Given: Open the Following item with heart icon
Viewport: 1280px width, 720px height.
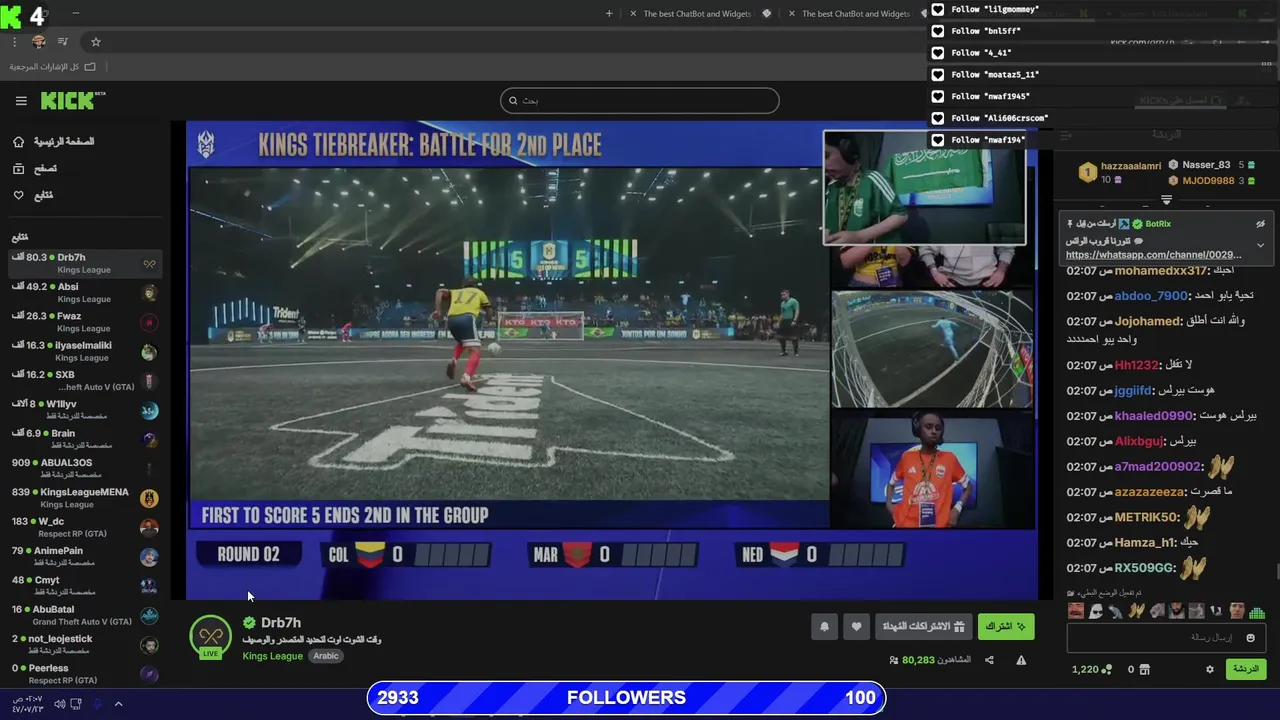Looking at the screenshot, I should coord(33,195).
